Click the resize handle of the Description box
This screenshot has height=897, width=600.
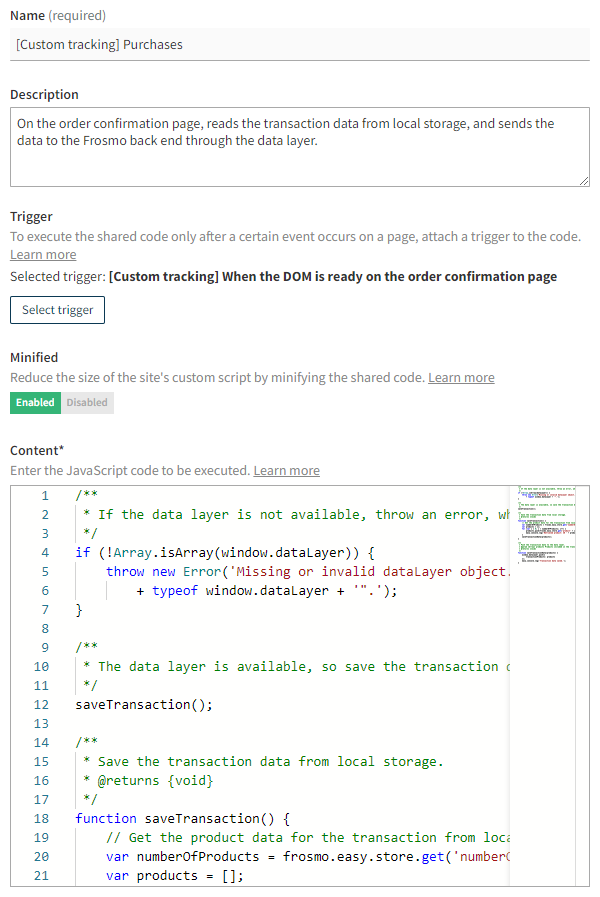tap(583, 179)
